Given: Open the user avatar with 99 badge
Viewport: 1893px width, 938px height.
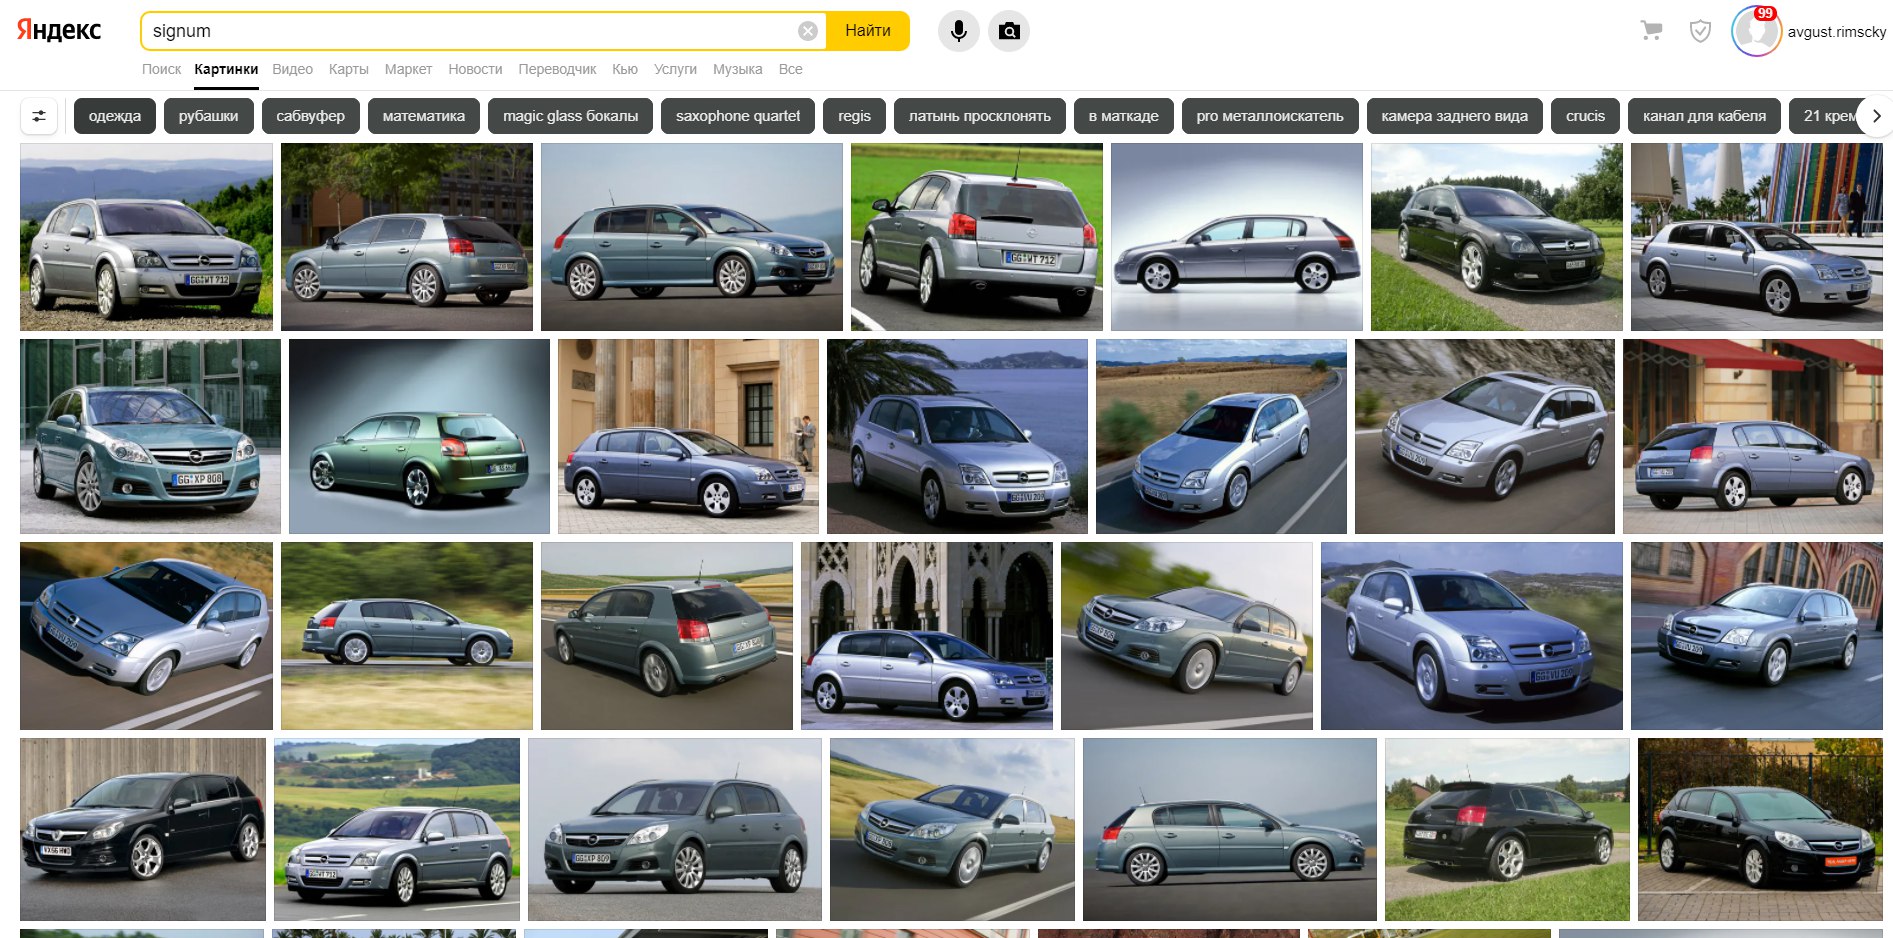Looking at the screenshot, I should [x=1756, y=31].
